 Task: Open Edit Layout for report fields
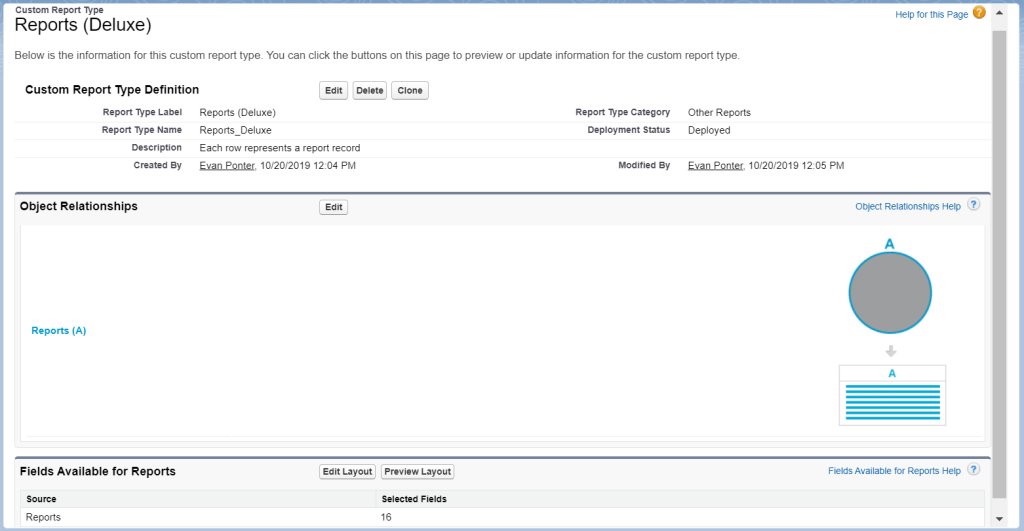[x=347, y=472]
